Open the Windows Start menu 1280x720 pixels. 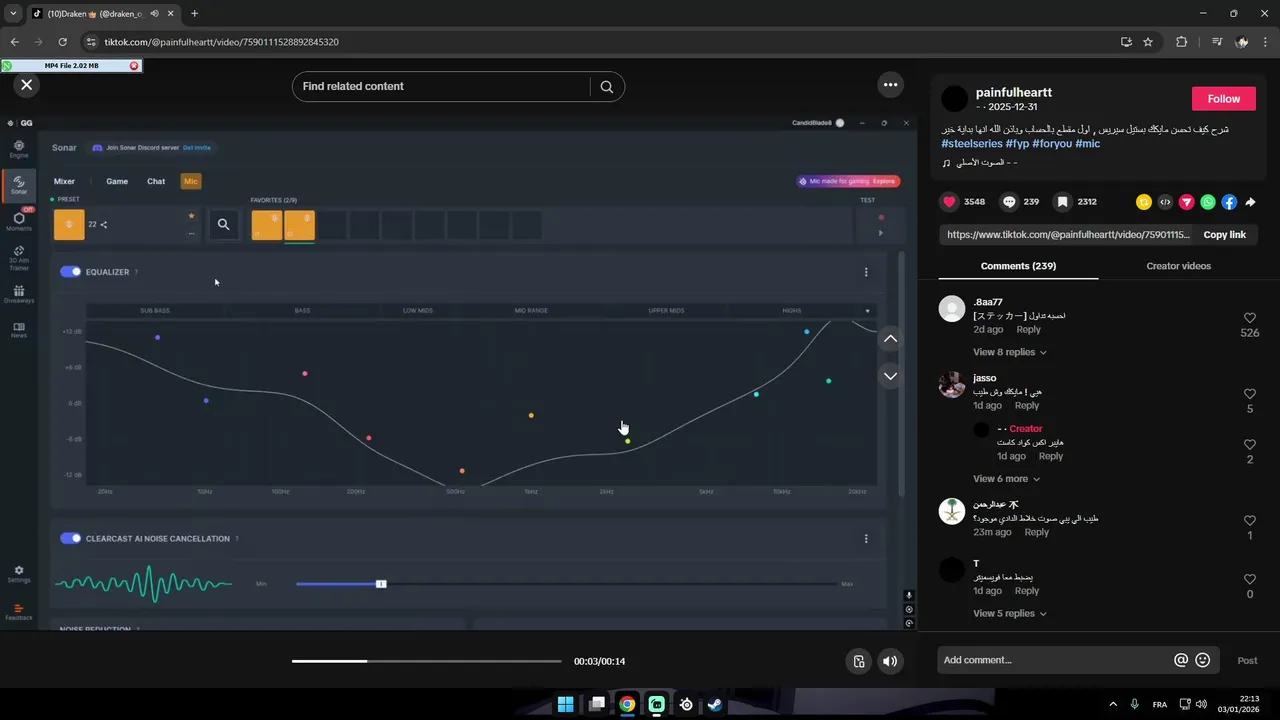coord(565,704)
